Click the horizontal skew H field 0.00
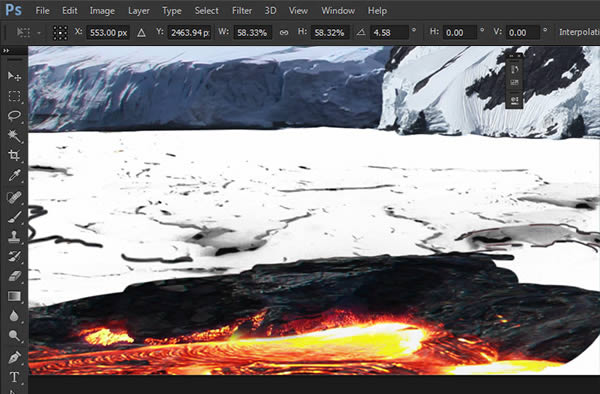 click(x=460, y=33)
